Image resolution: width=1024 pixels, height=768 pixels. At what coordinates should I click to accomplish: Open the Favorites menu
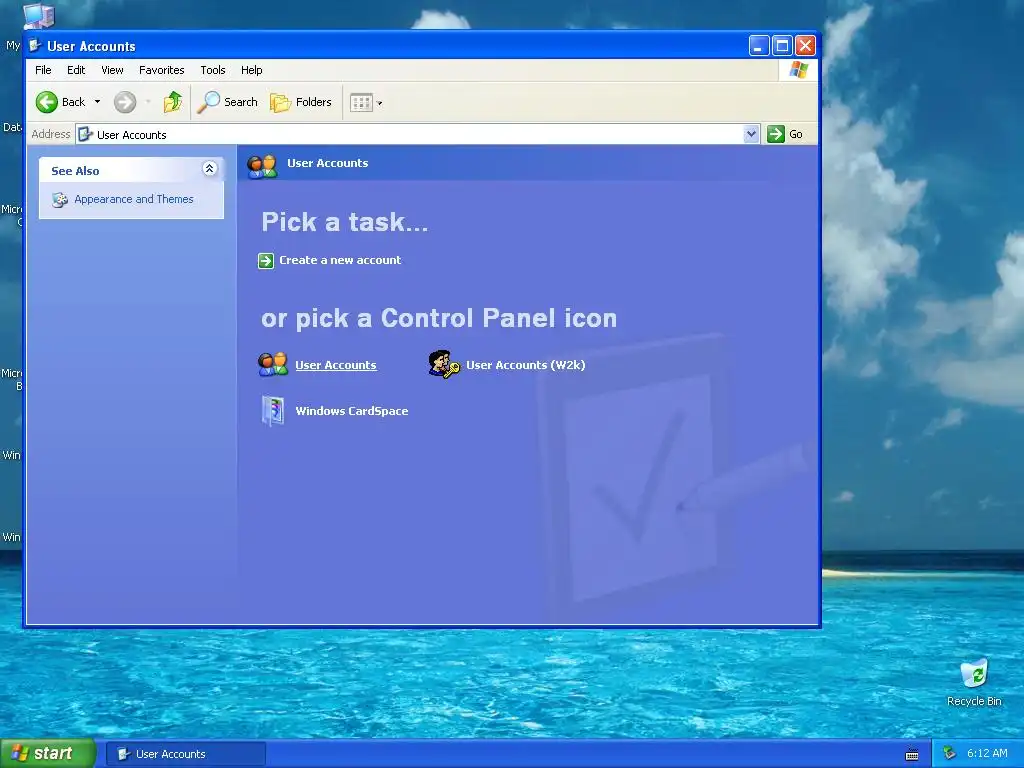(161, 70)
